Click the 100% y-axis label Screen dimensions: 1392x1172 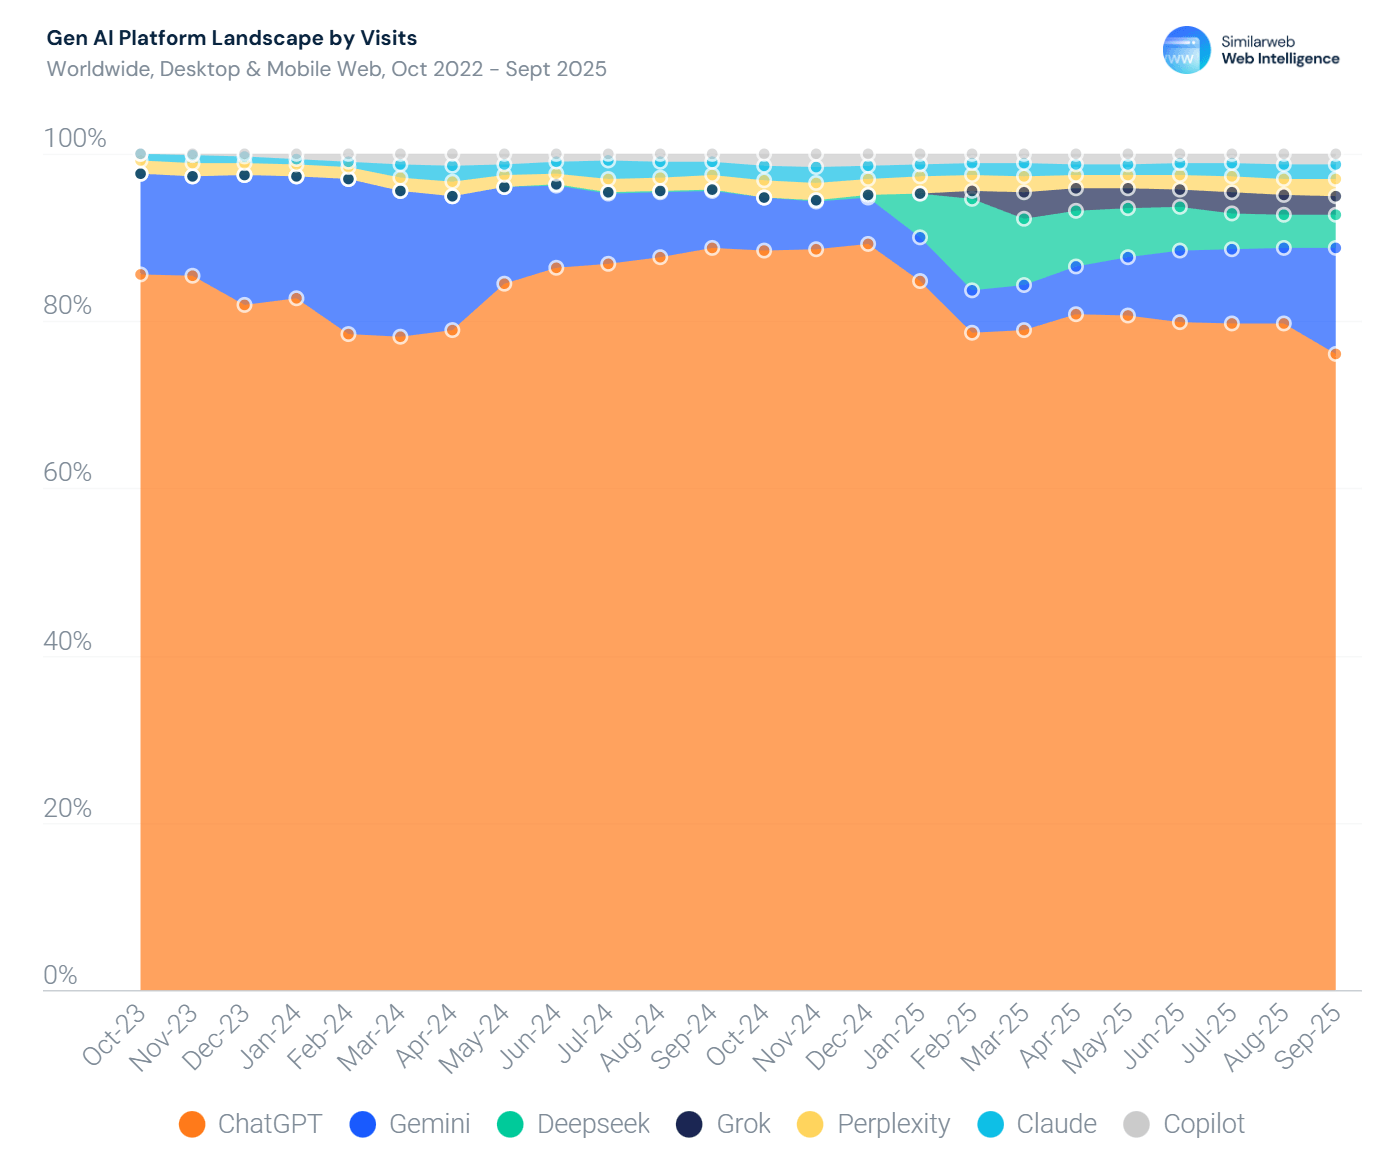coord(75,138)
